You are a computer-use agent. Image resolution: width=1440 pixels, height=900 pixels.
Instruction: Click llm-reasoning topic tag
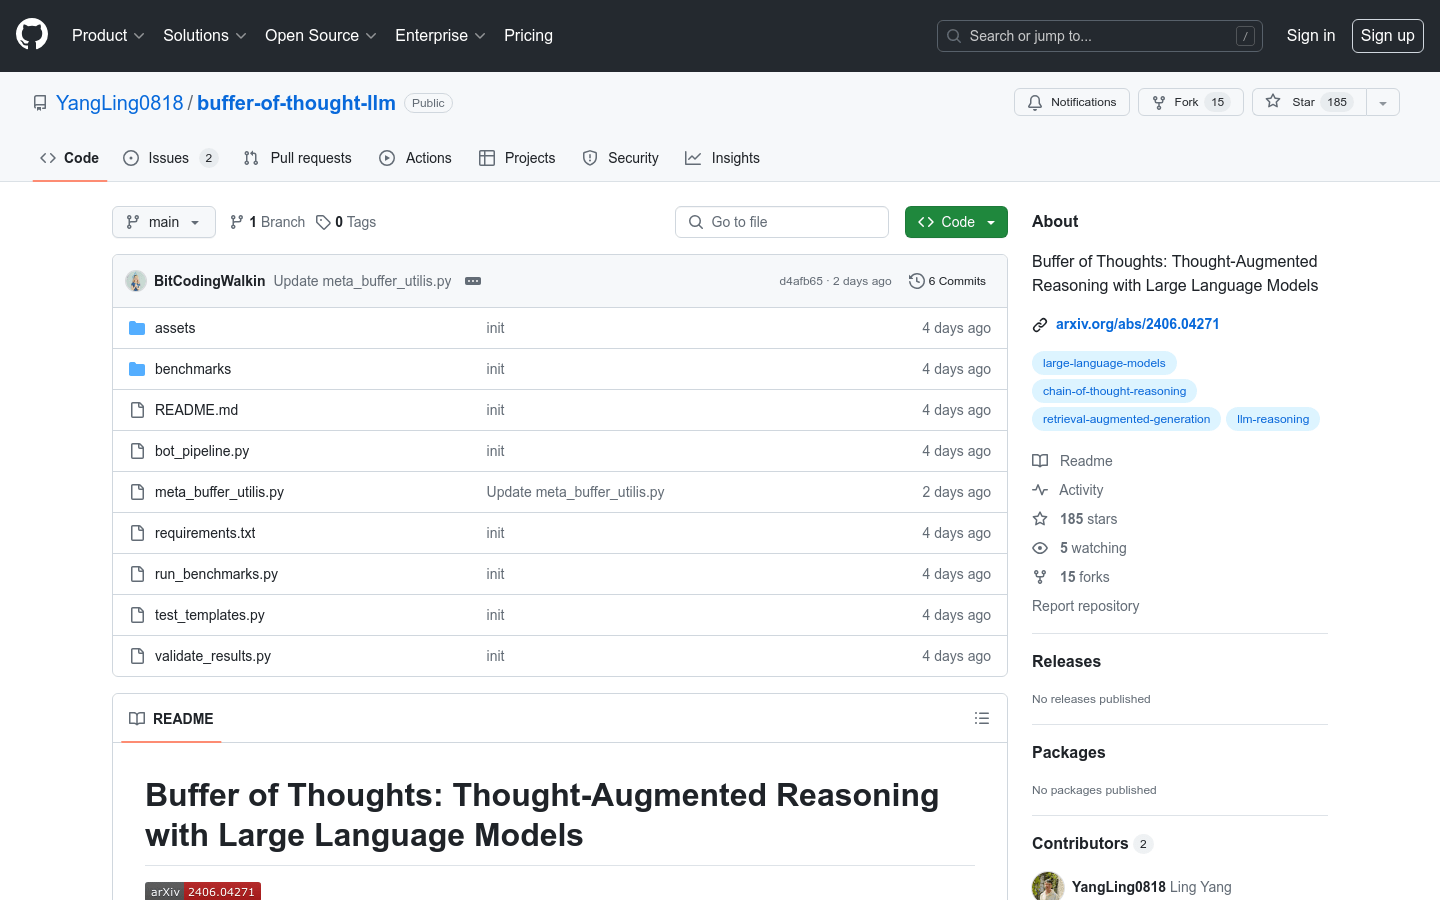(1273, 419)
